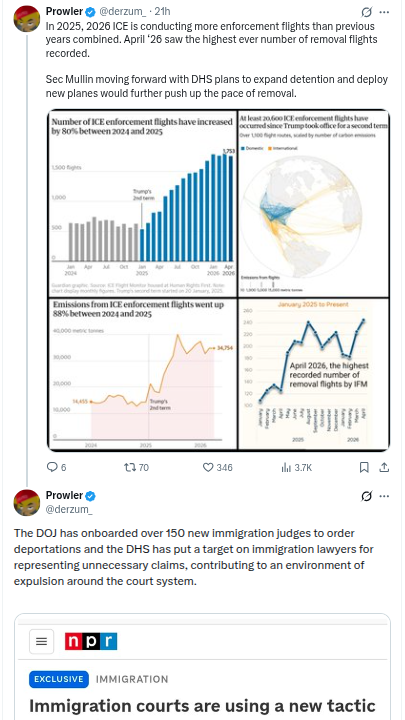Click Grok icon on first tweet
The image size is (405, 720).
366,12
